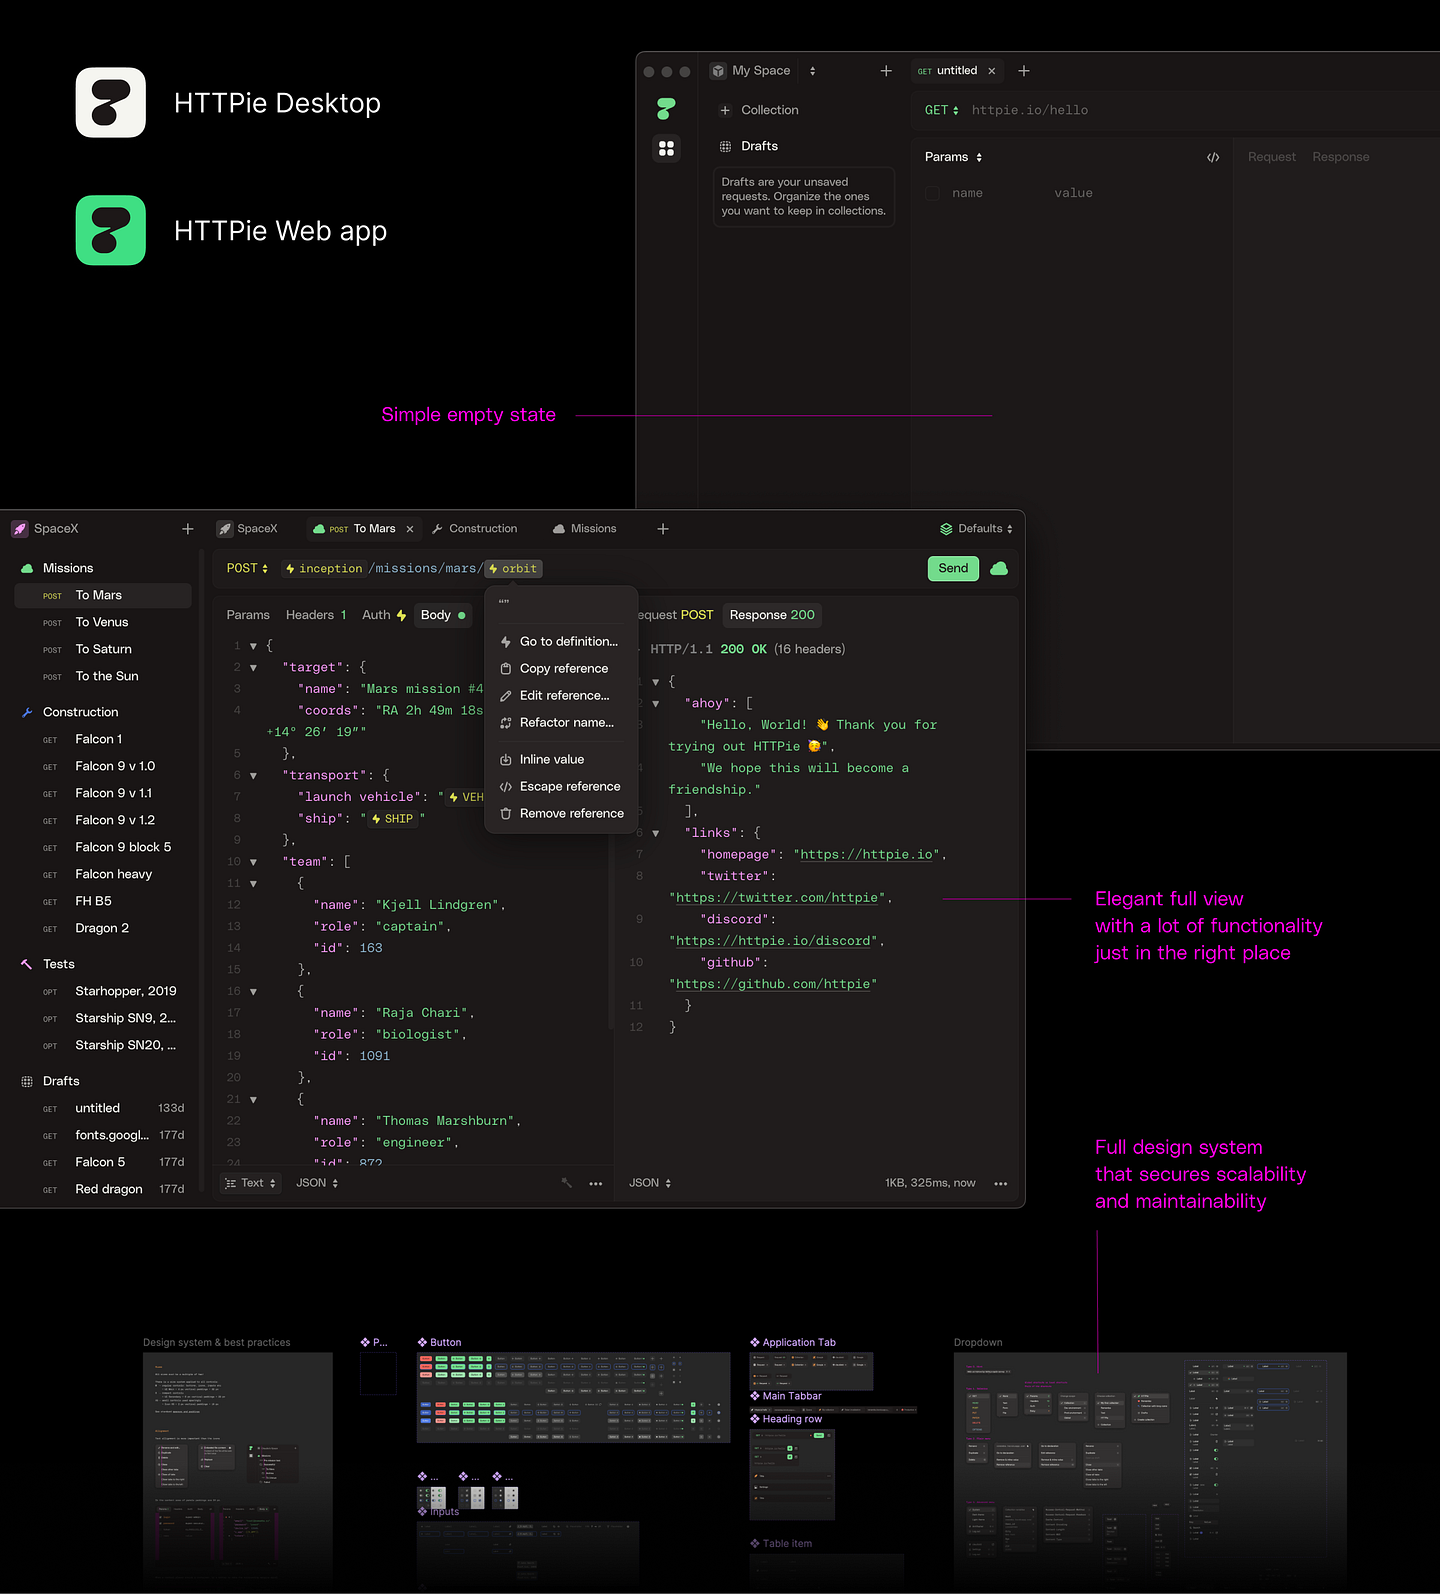Open more options beside the wand icon
The image size is (1440, 1594).
(596, 1184)
